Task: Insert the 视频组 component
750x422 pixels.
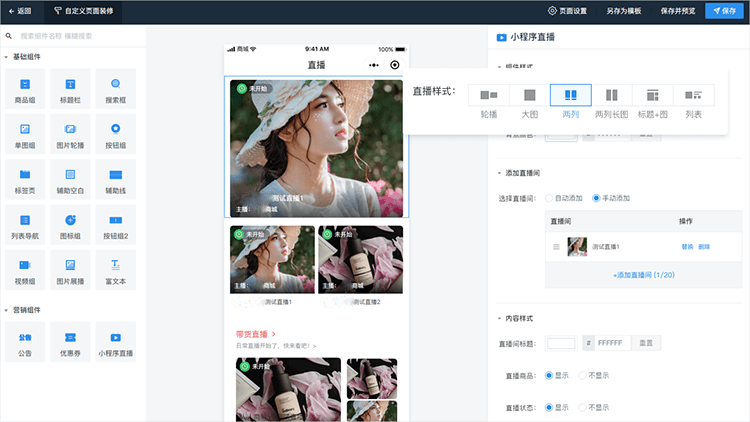Action: coord(24,271)
